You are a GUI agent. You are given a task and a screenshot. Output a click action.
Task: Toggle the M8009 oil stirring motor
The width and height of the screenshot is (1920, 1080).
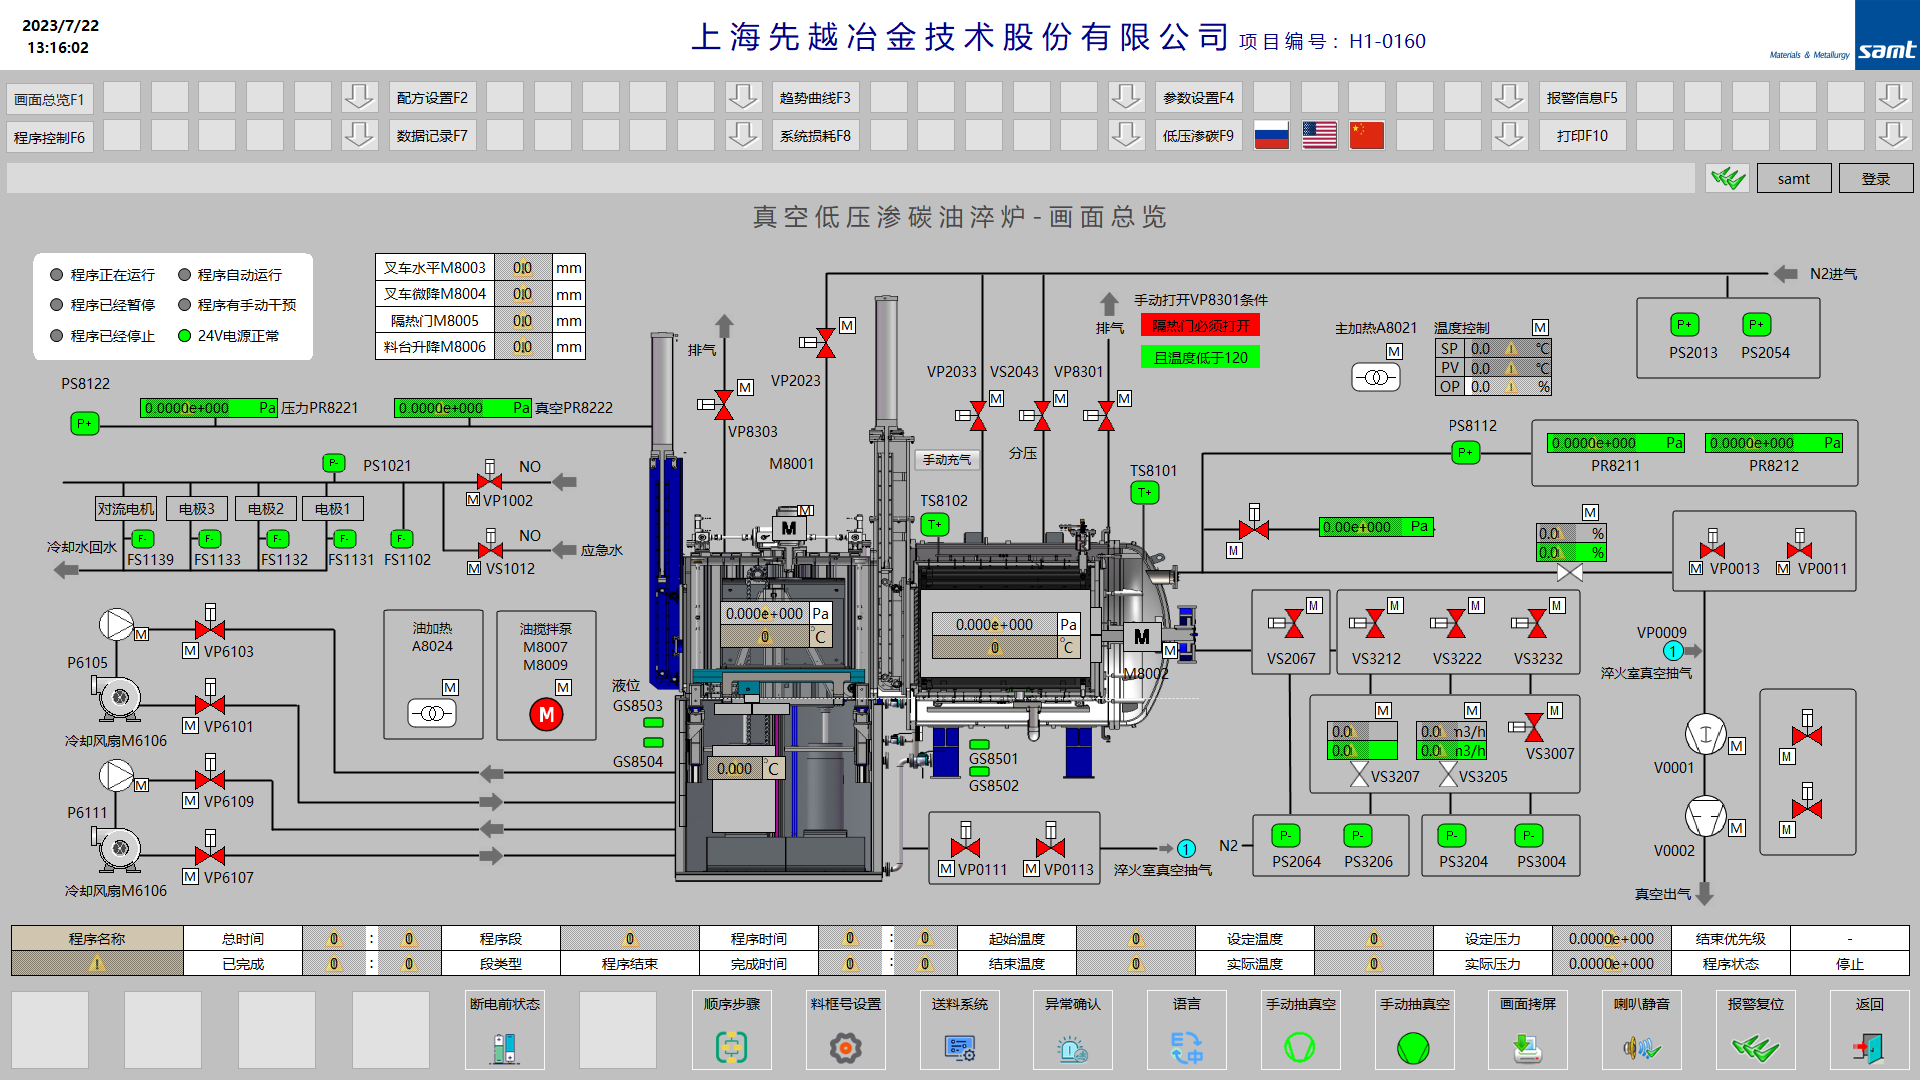546,714
